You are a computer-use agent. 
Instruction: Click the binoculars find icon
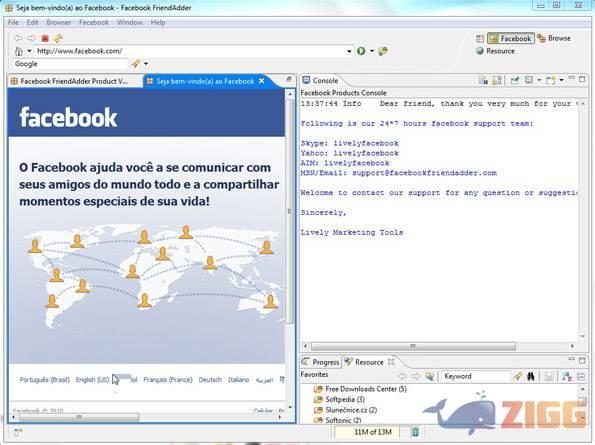point(531,376)
